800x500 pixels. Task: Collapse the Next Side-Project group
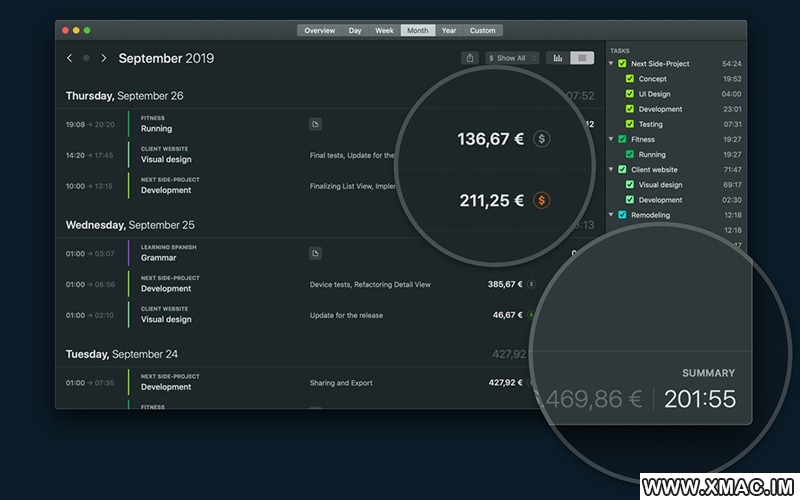click(x=612, y=64)
